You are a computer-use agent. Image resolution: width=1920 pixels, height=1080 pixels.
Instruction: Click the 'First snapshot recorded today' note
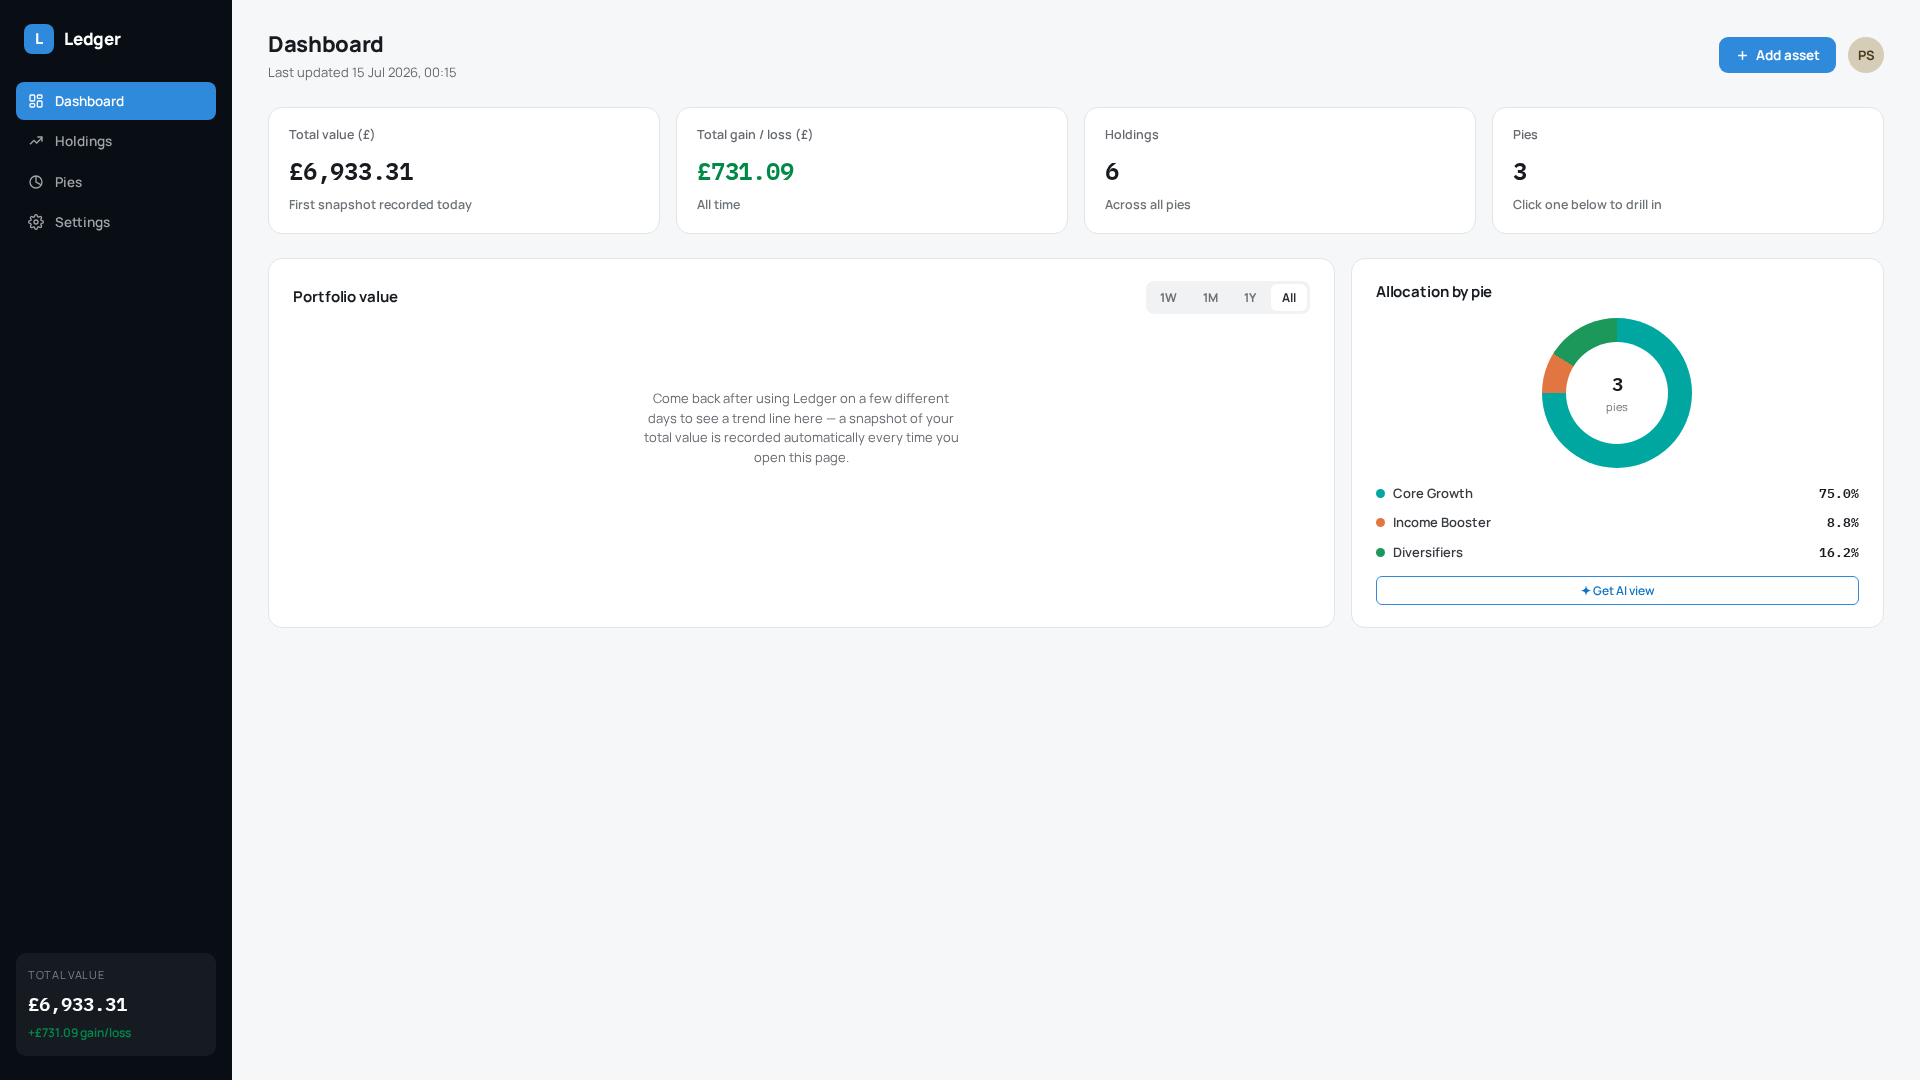[x=380, y=205]
